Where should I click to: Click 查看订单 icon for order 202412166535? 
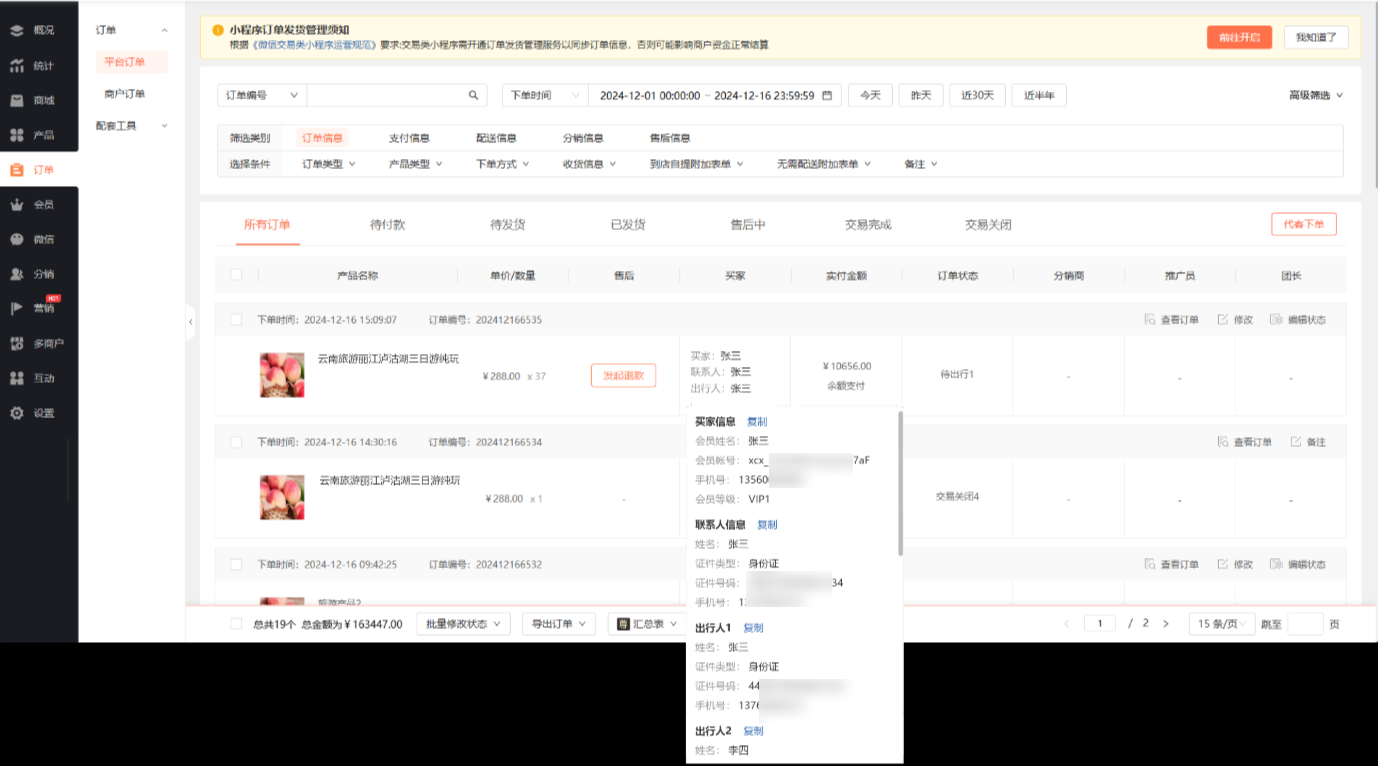(1150, 320)
